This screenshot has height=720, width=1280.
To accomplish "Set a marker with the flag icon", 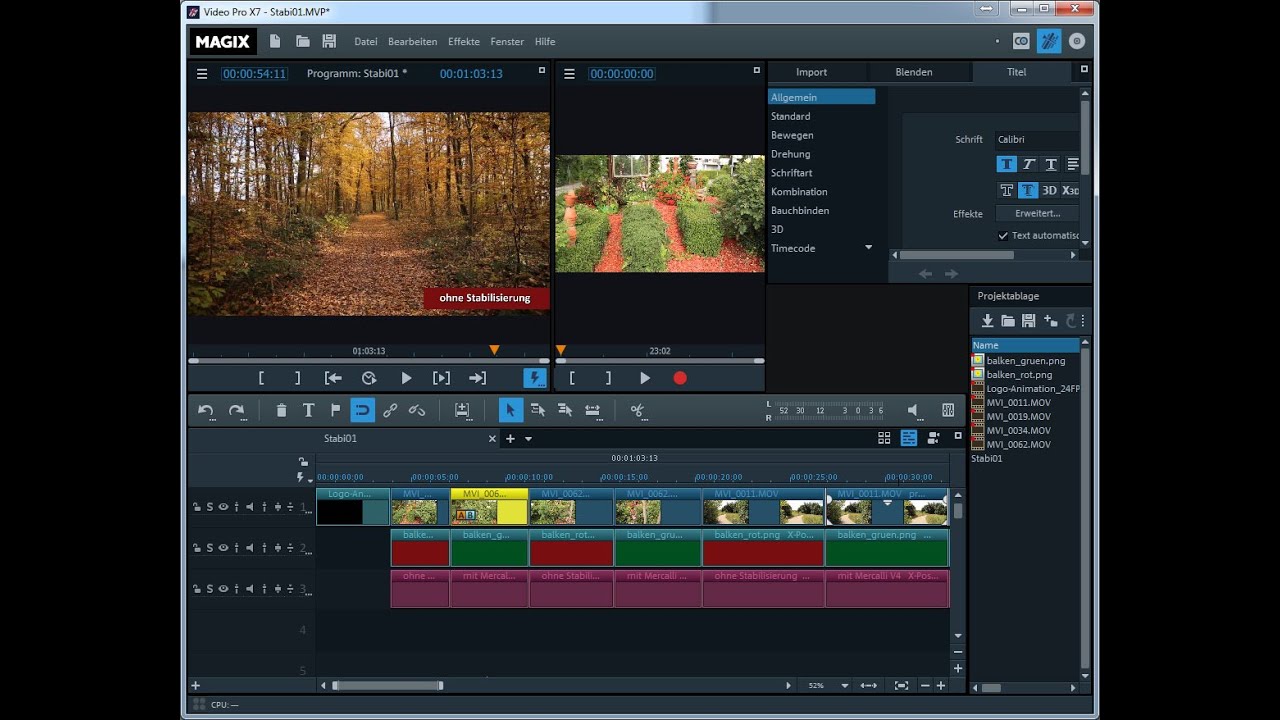I will 335,410.
